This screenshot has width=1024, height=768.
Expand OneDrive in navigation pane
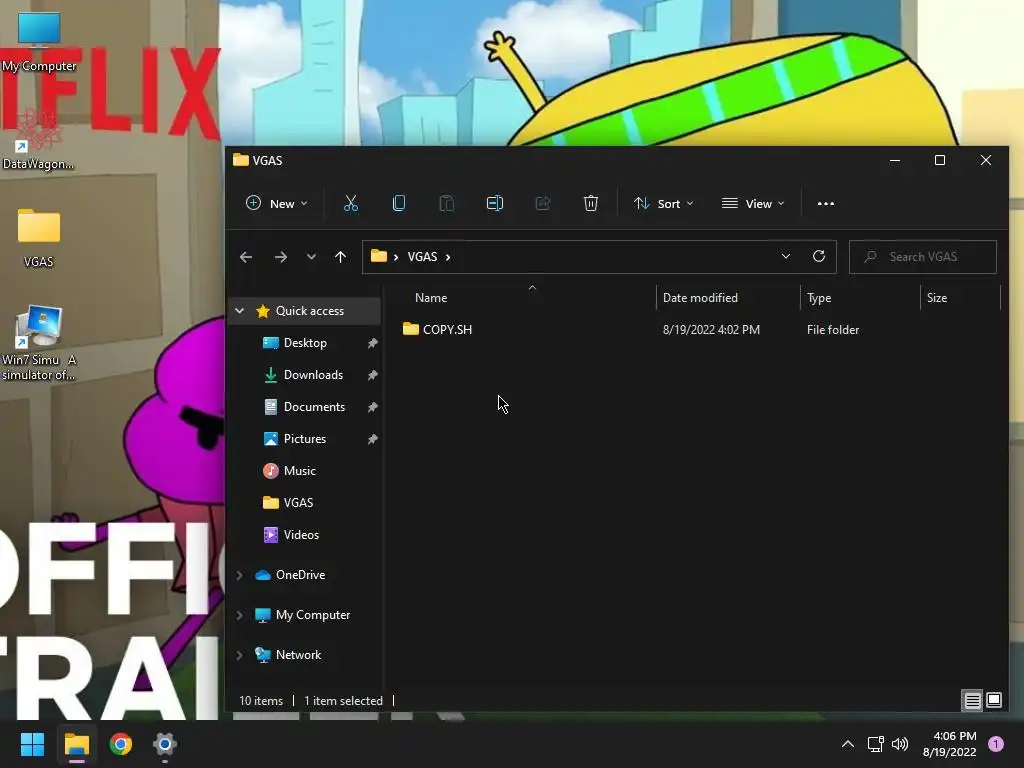[x=240, y=575]
